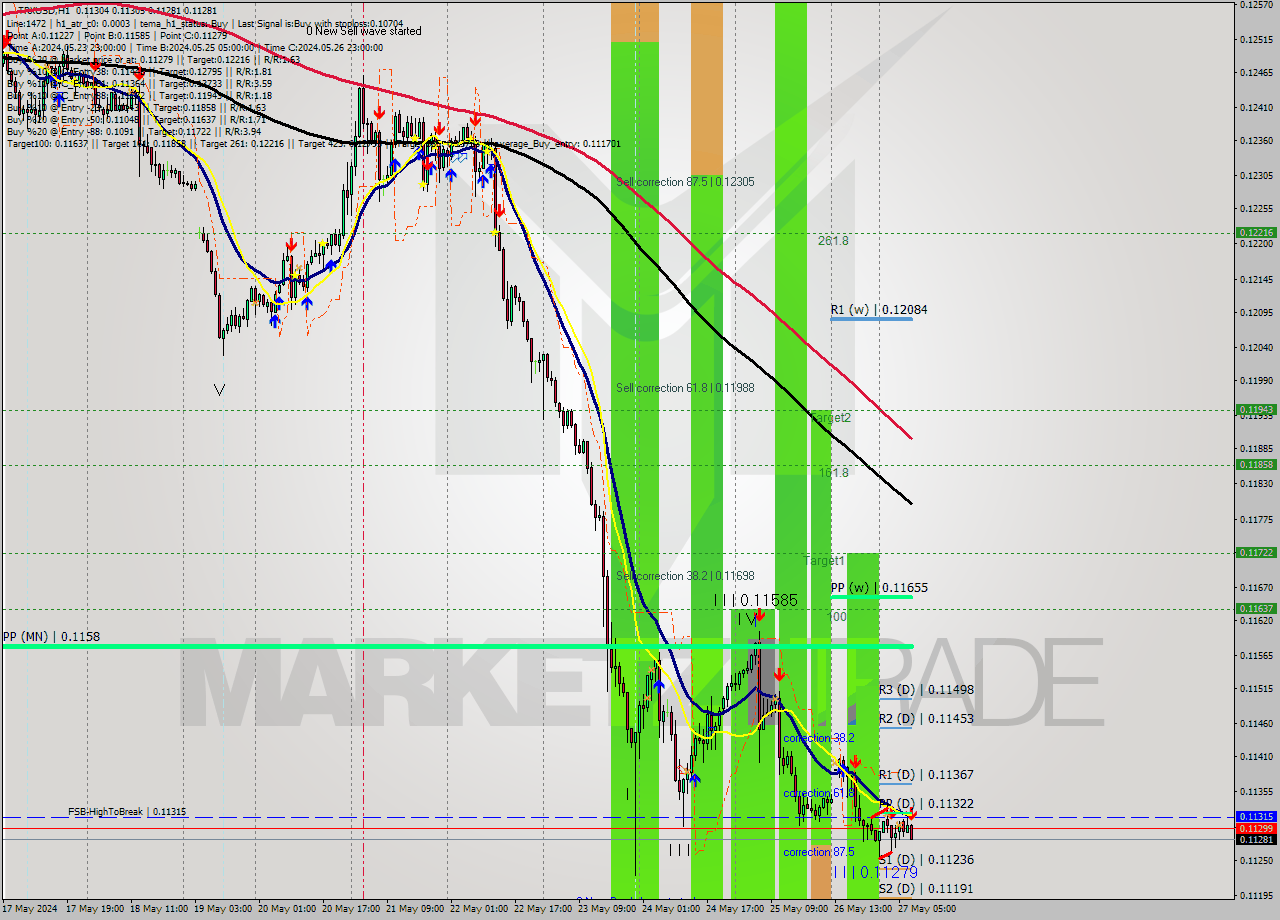
Task: Click the blue 'correction 61.8' label
Action: [x=818, y=793]
